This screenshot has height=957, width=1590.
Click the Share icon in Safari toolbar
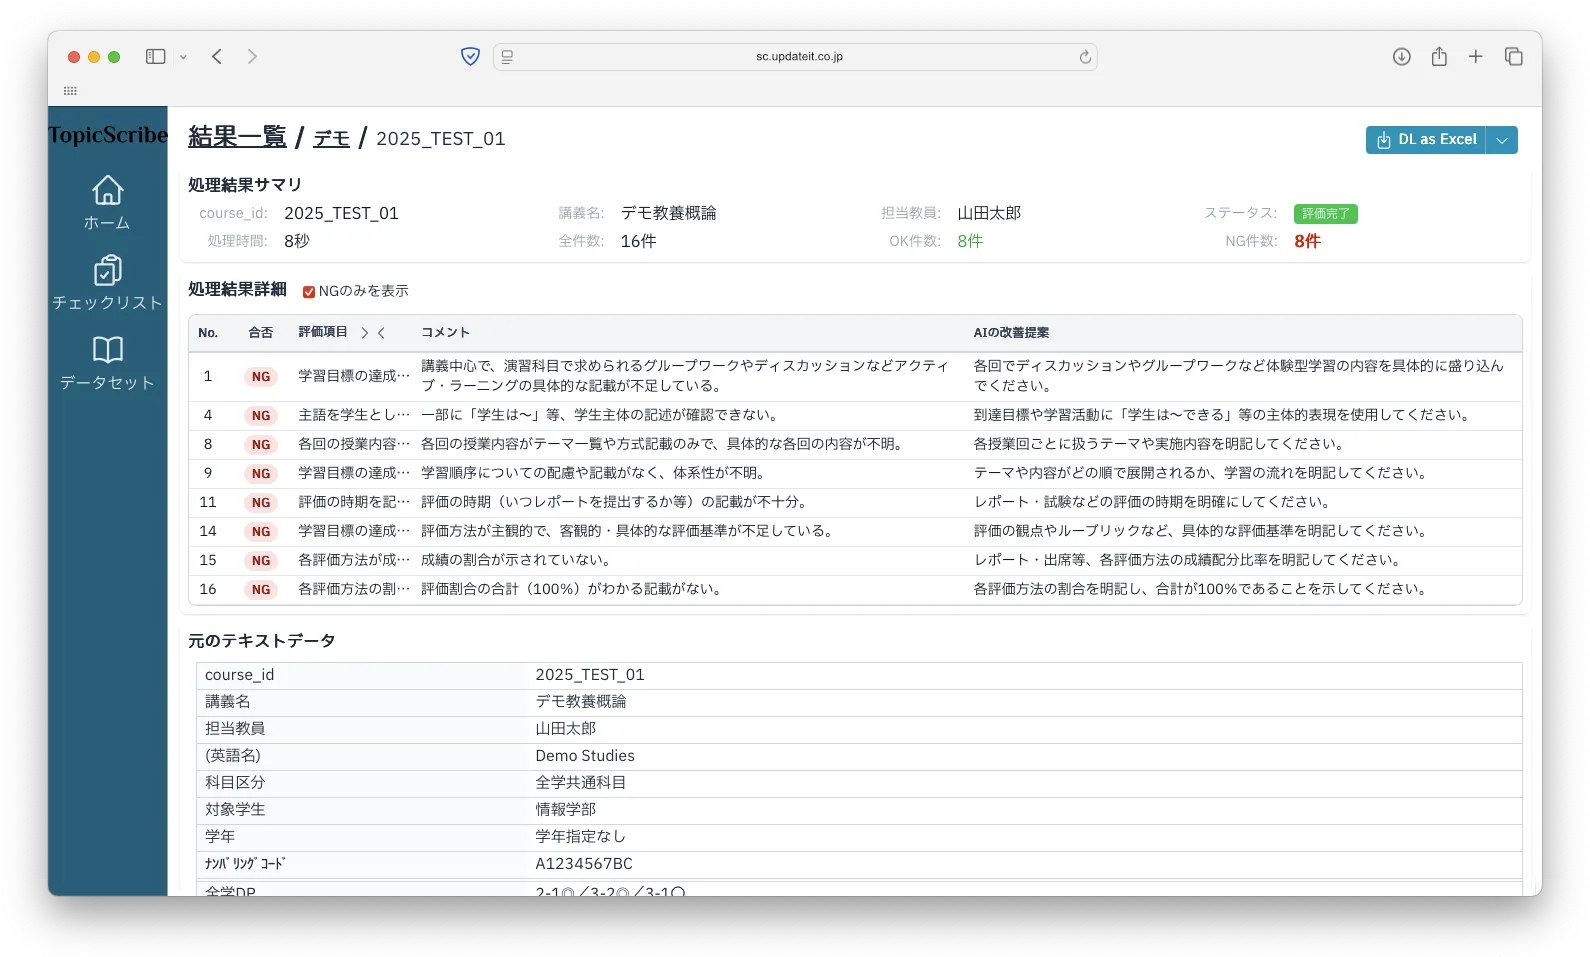pos(1439,56)
